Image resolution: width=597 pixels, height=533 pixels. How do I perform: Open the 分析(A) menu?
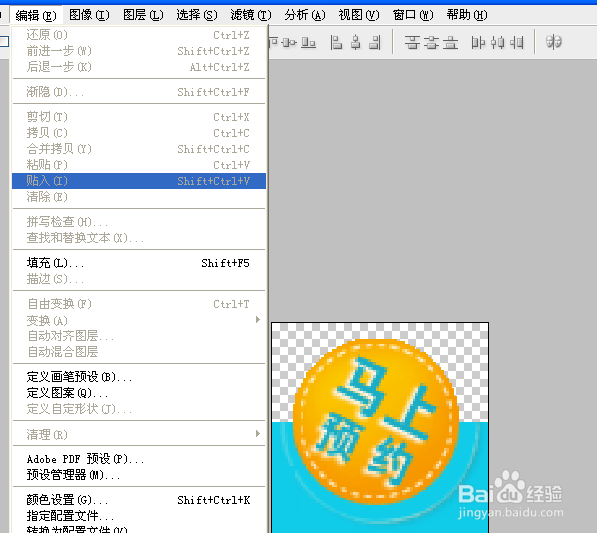(x=305, y=15)
